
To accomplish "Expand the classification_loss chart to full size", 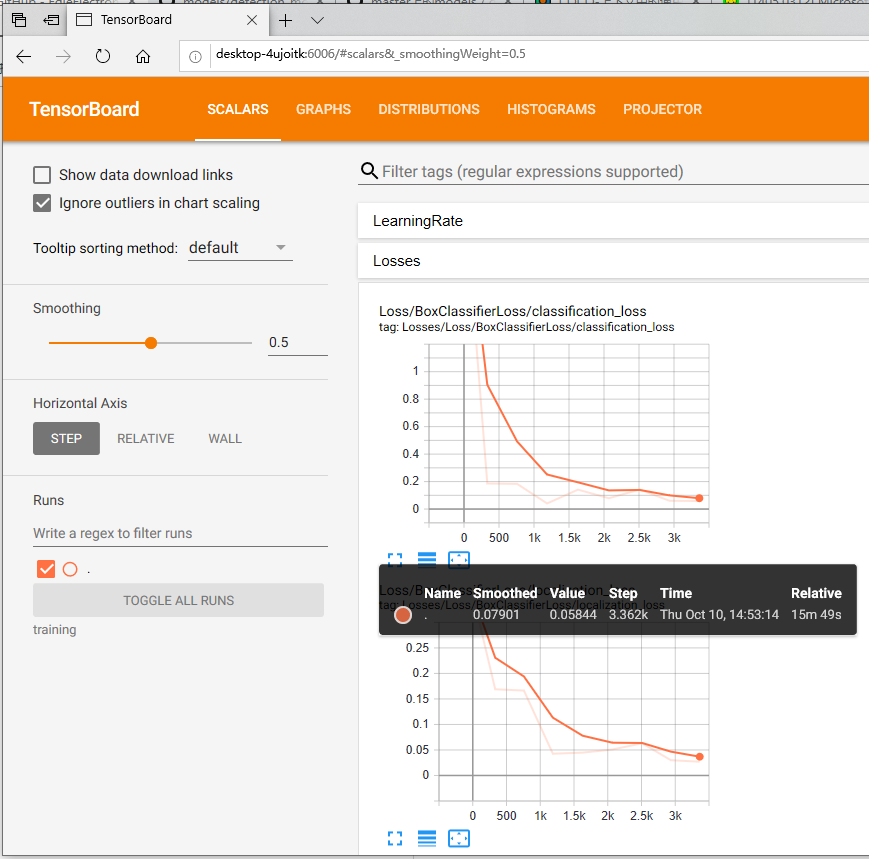I will click(x=395, y=560).
